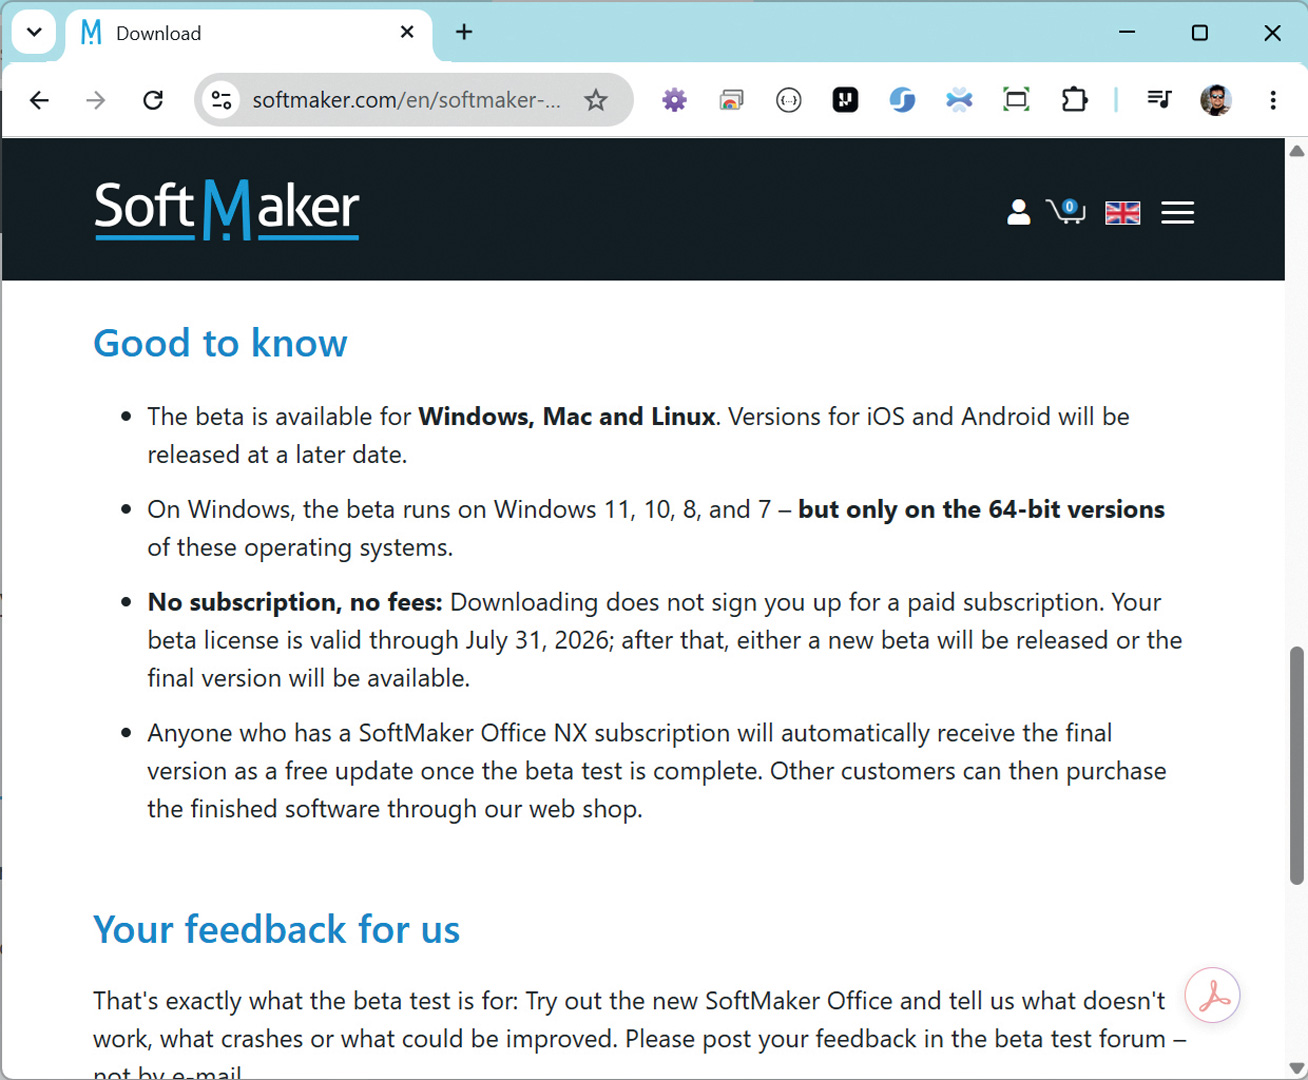
Task: Open the blue butterfly extension icon
Action: click(x=960, y=100)
